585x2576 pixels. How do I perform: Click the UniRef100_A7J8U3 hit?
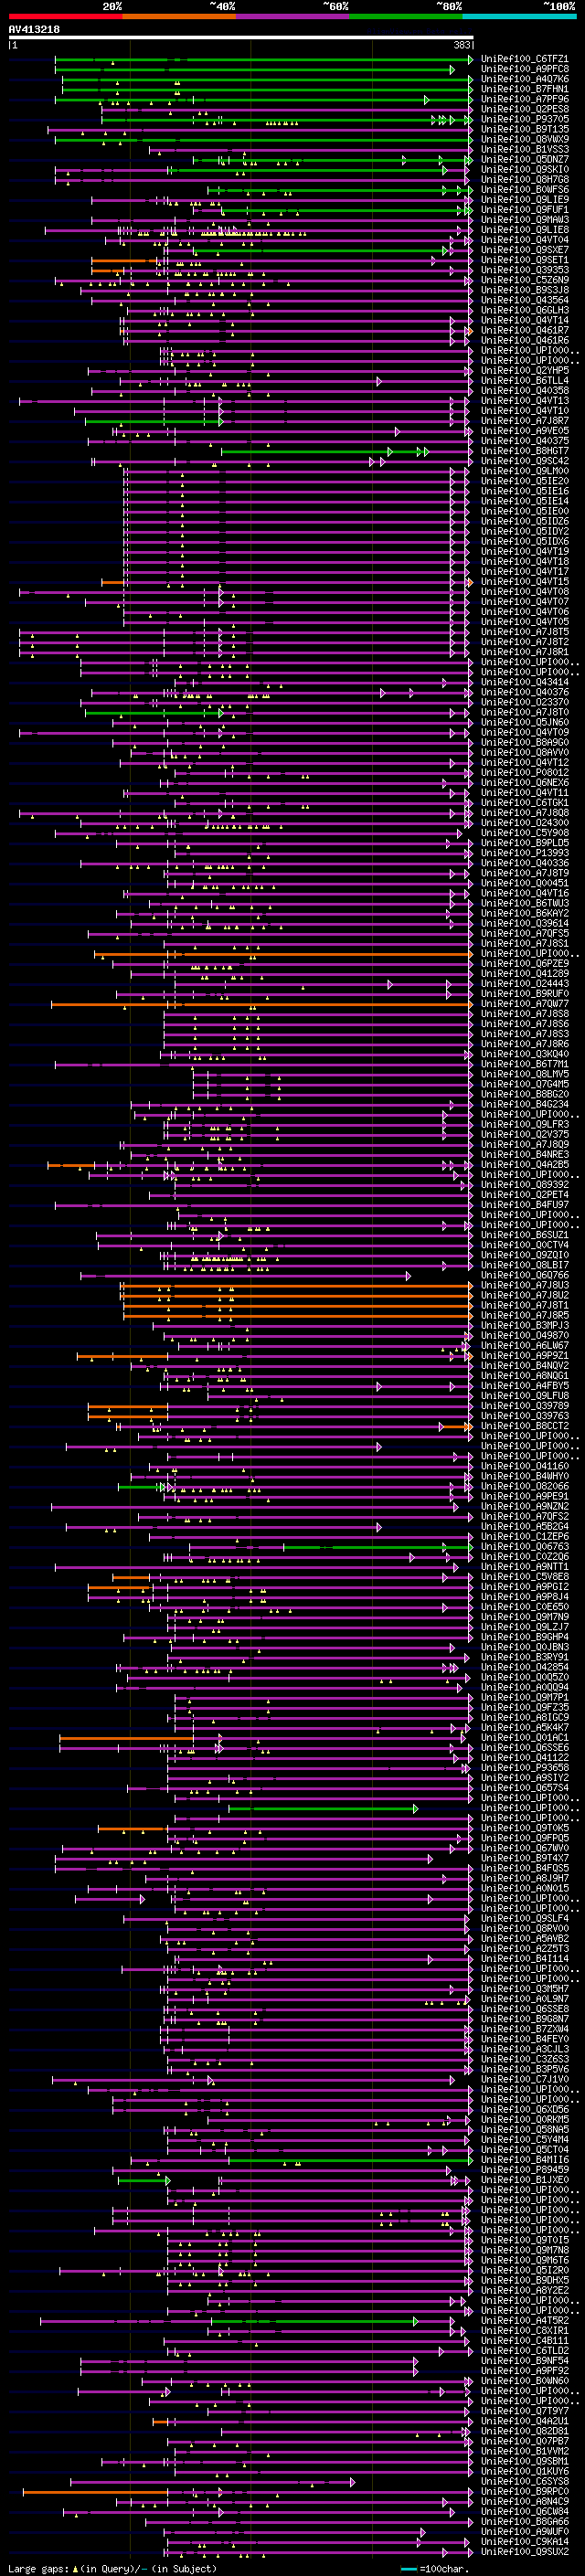(x=525, y=1285)
